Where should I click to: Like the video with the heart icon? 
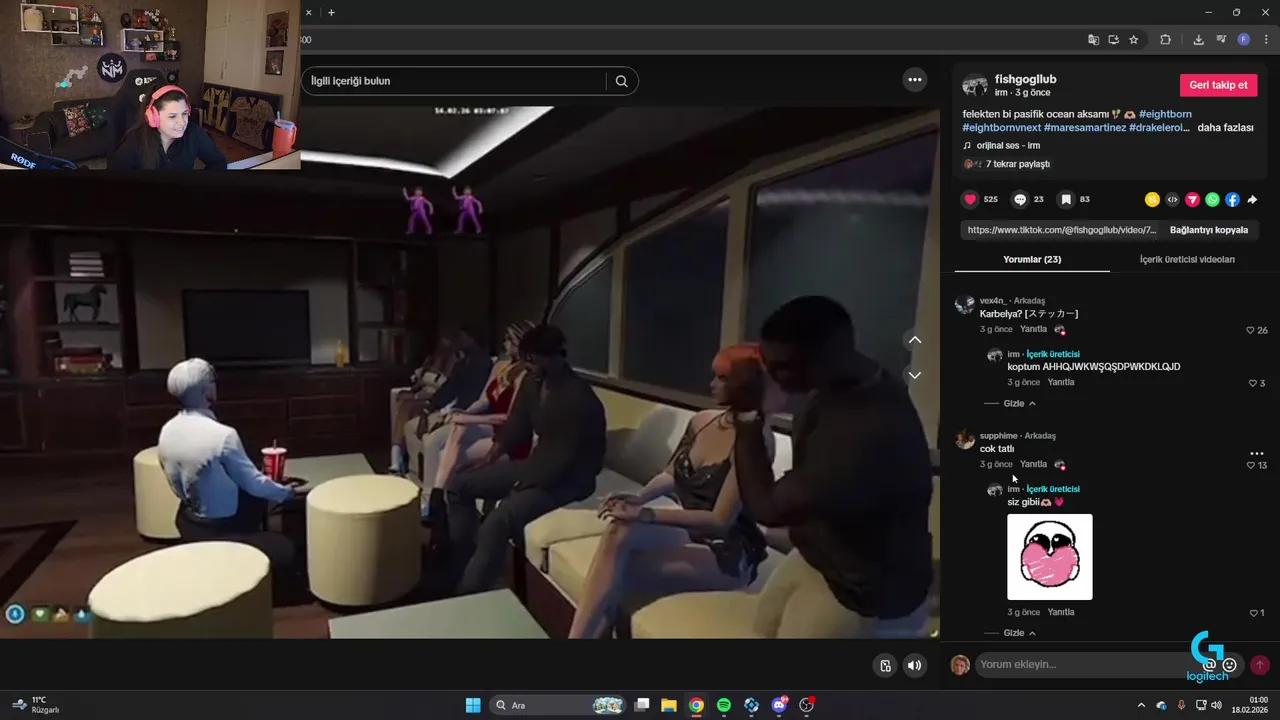pos(970,199)
